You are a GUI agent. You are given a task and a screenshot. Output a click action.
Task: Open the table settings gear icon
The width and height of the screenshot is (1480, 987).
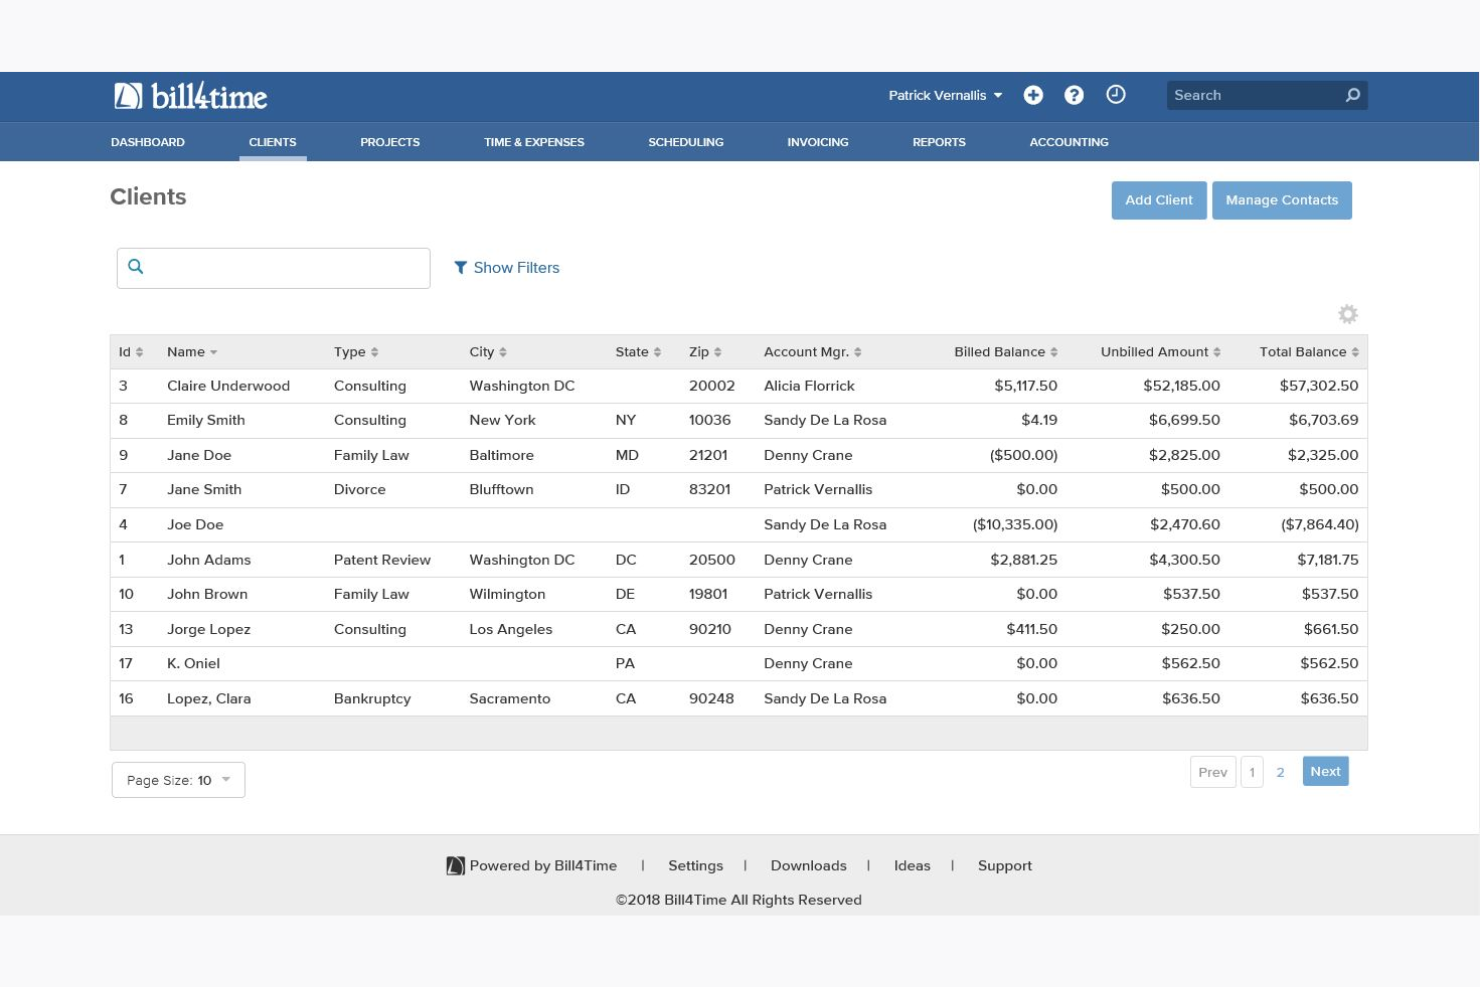point(1348,314)
